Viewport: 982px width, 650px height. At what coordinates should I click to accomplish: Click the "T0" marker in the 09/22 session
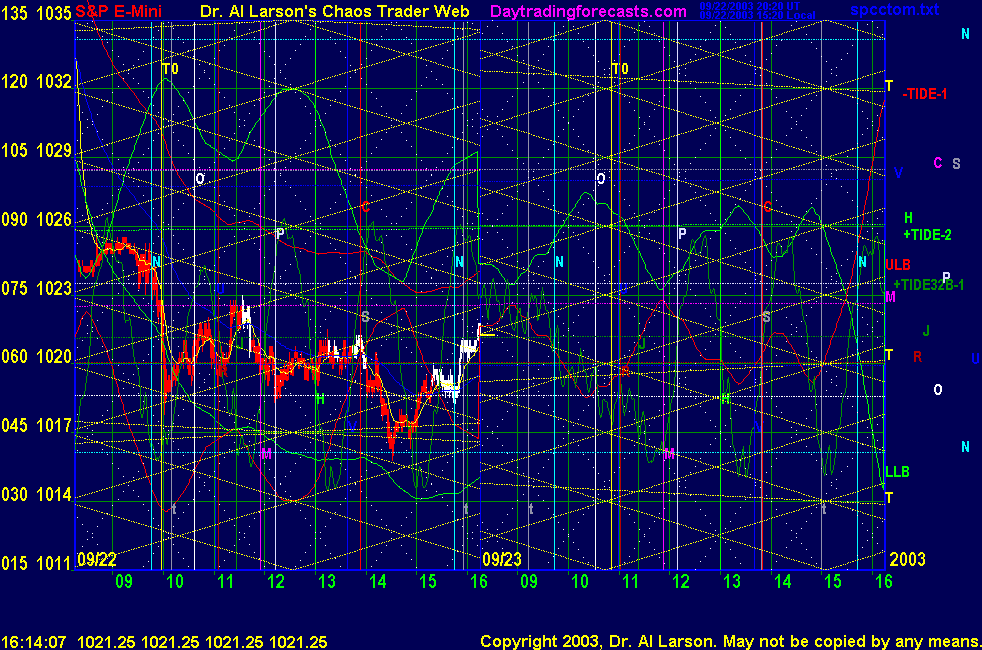(x=170, y=69)
